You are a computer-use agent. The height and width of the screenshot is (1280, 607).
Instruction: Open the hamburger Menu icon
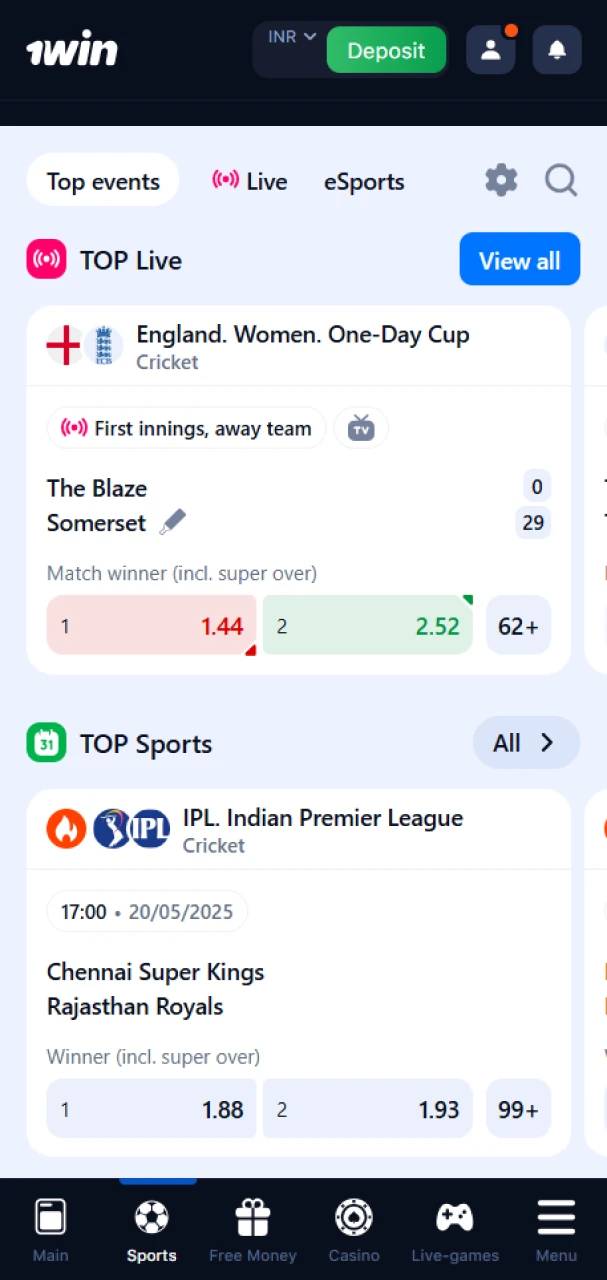556,1217
